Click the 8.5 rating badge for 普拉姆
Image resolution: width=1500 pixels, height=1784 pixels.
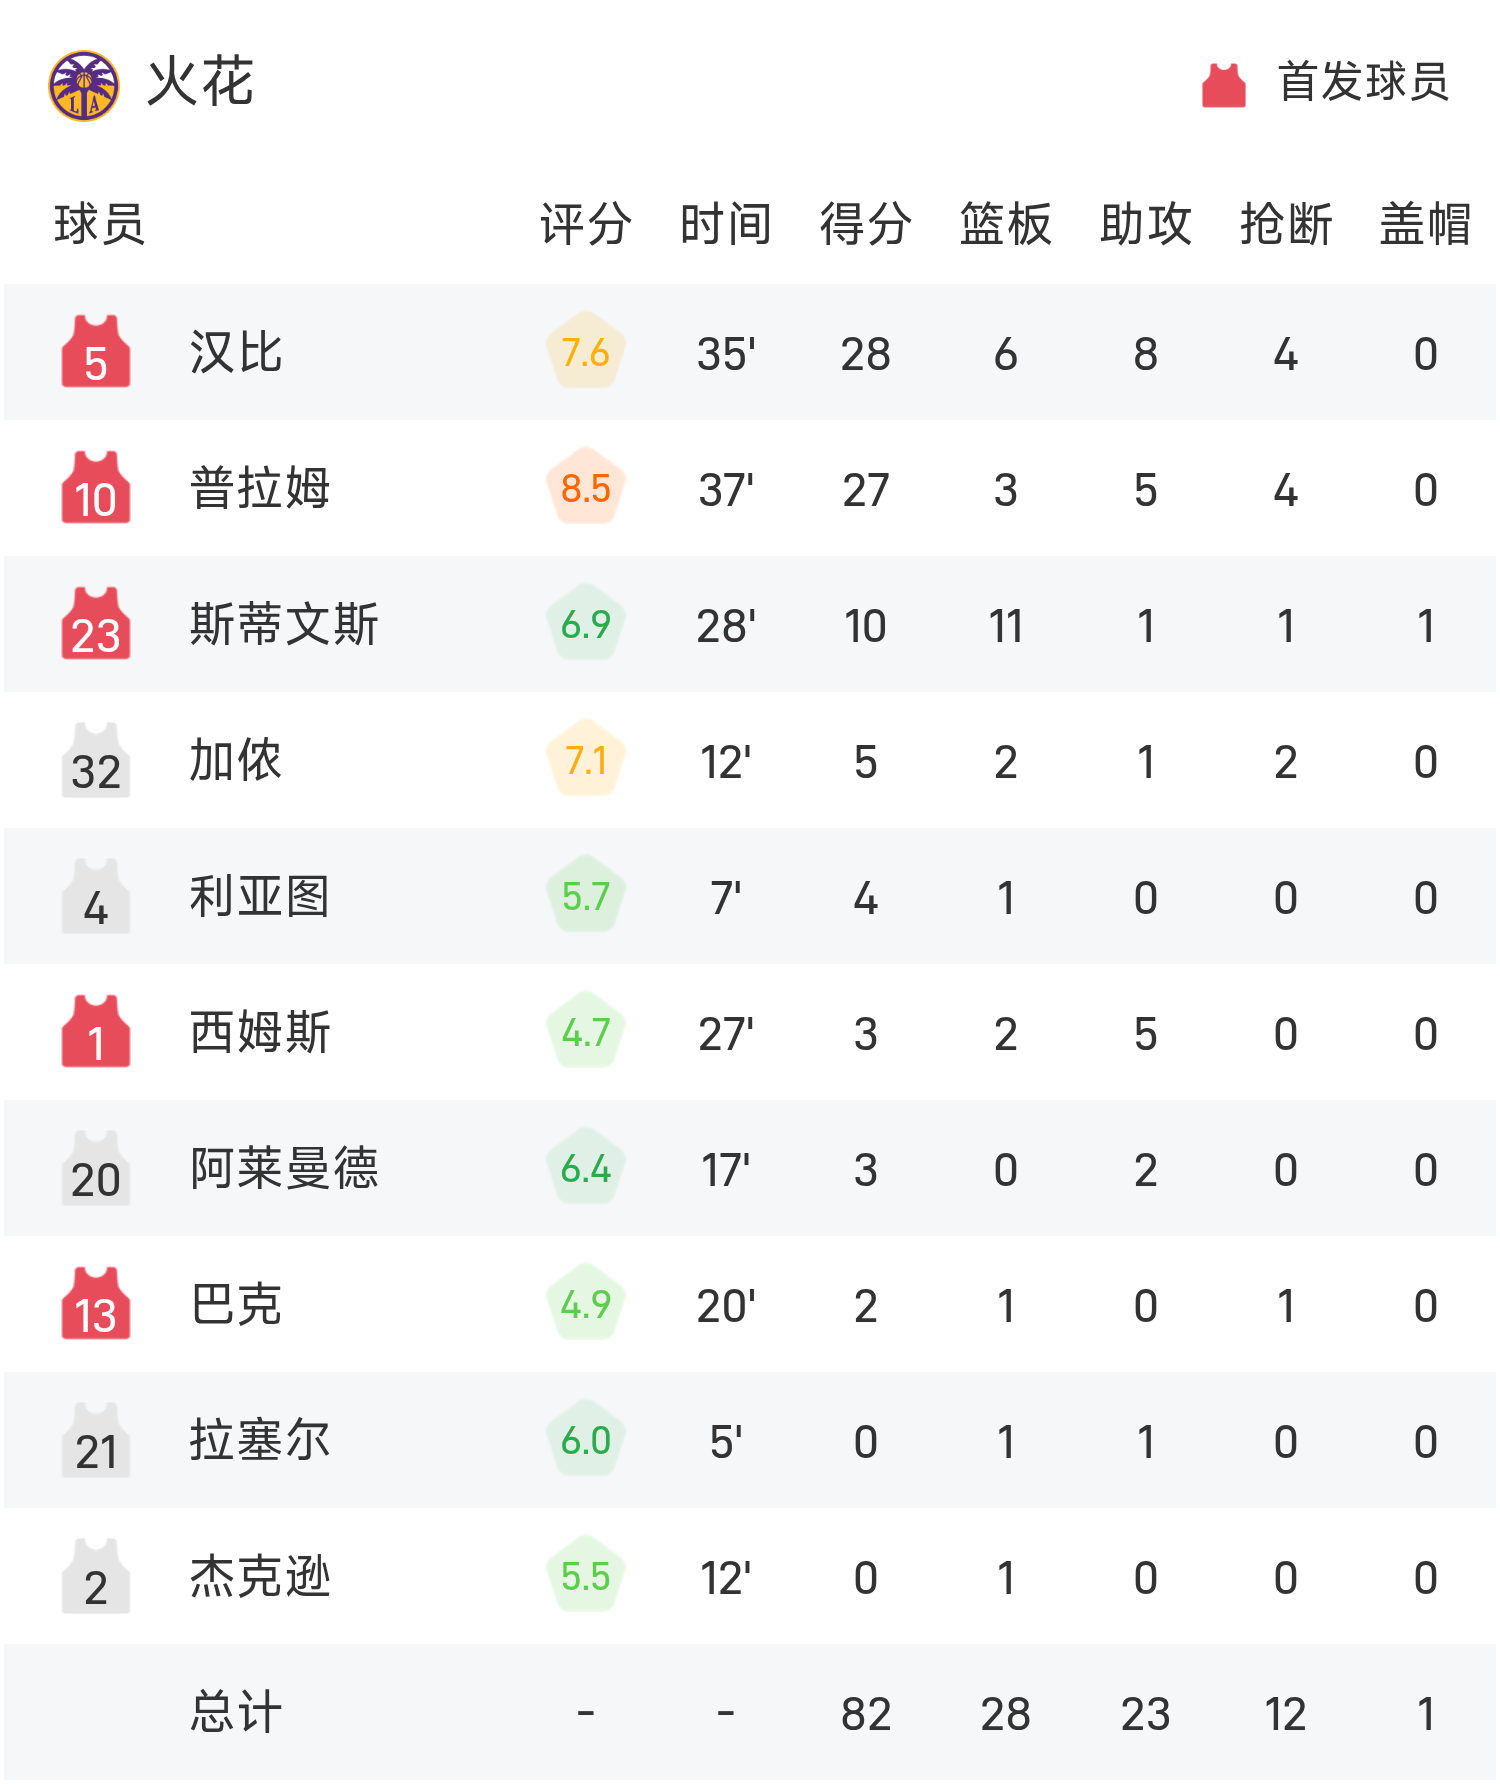586,489
